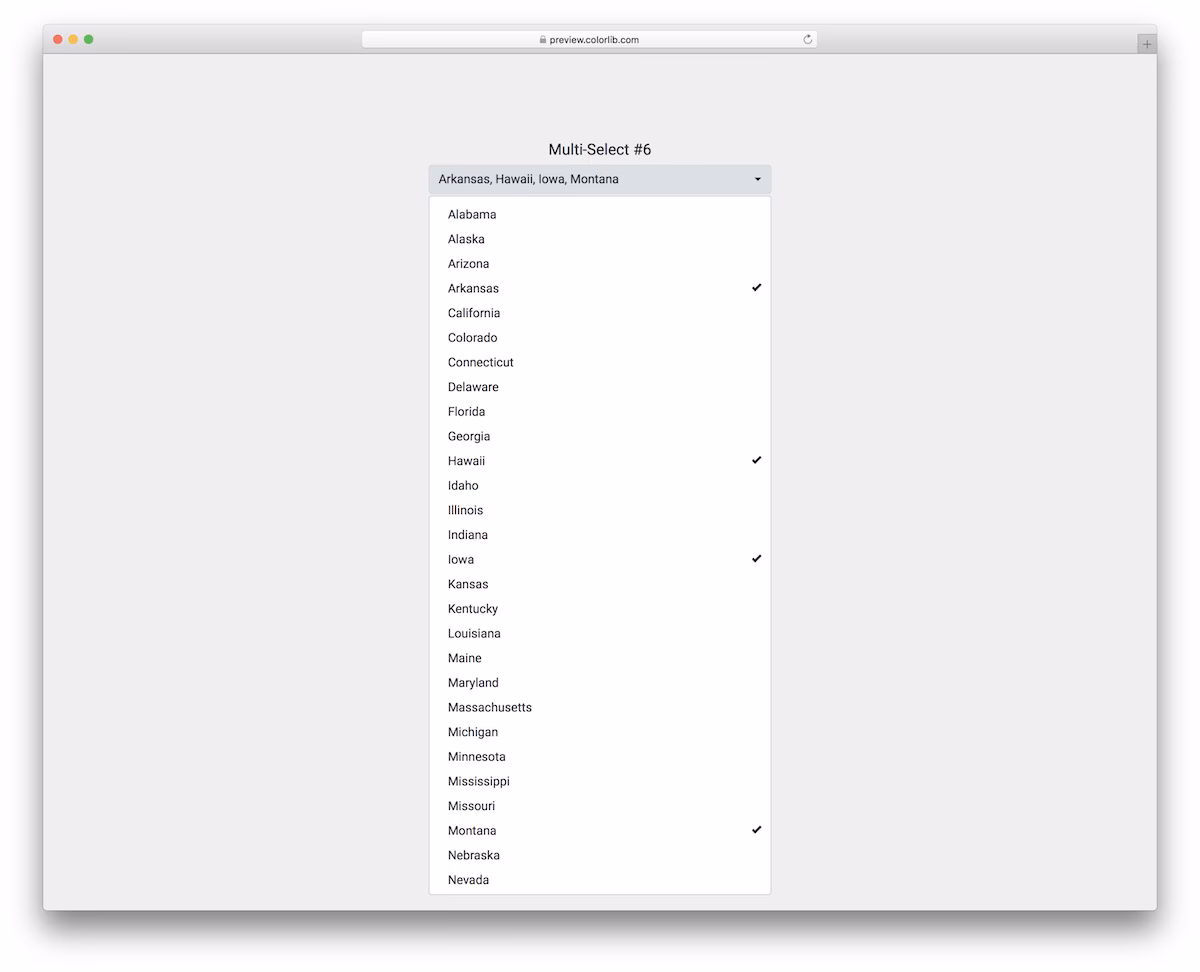This screenshot has width=1200, height=972.
Task: Pick Nevada at the list bottom
Action: 600,880
